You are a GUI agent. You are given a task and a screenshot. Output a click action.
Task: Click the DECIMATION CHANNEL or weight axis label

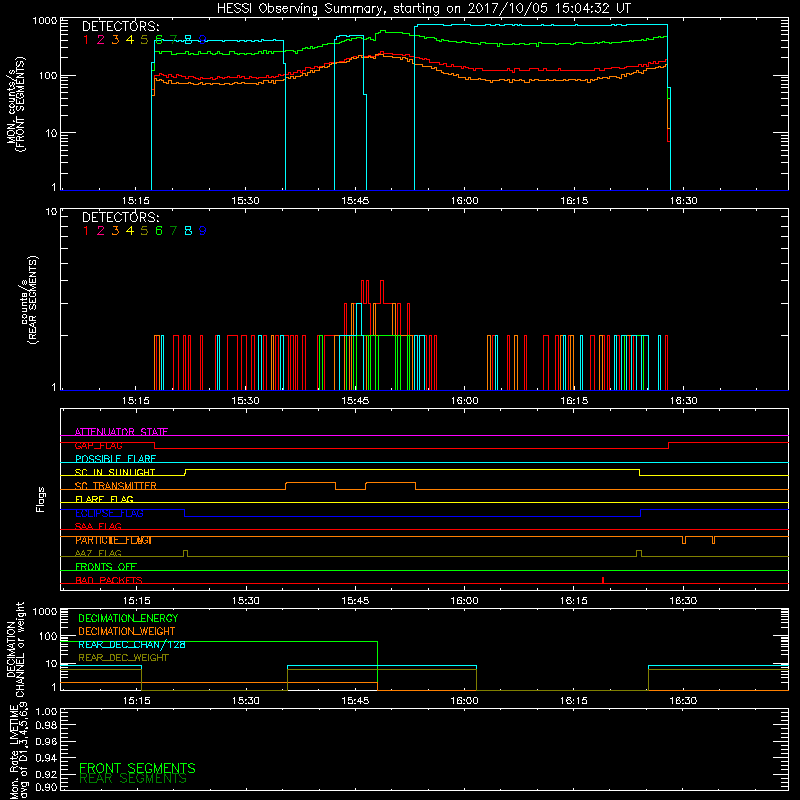tap(15, 649)
